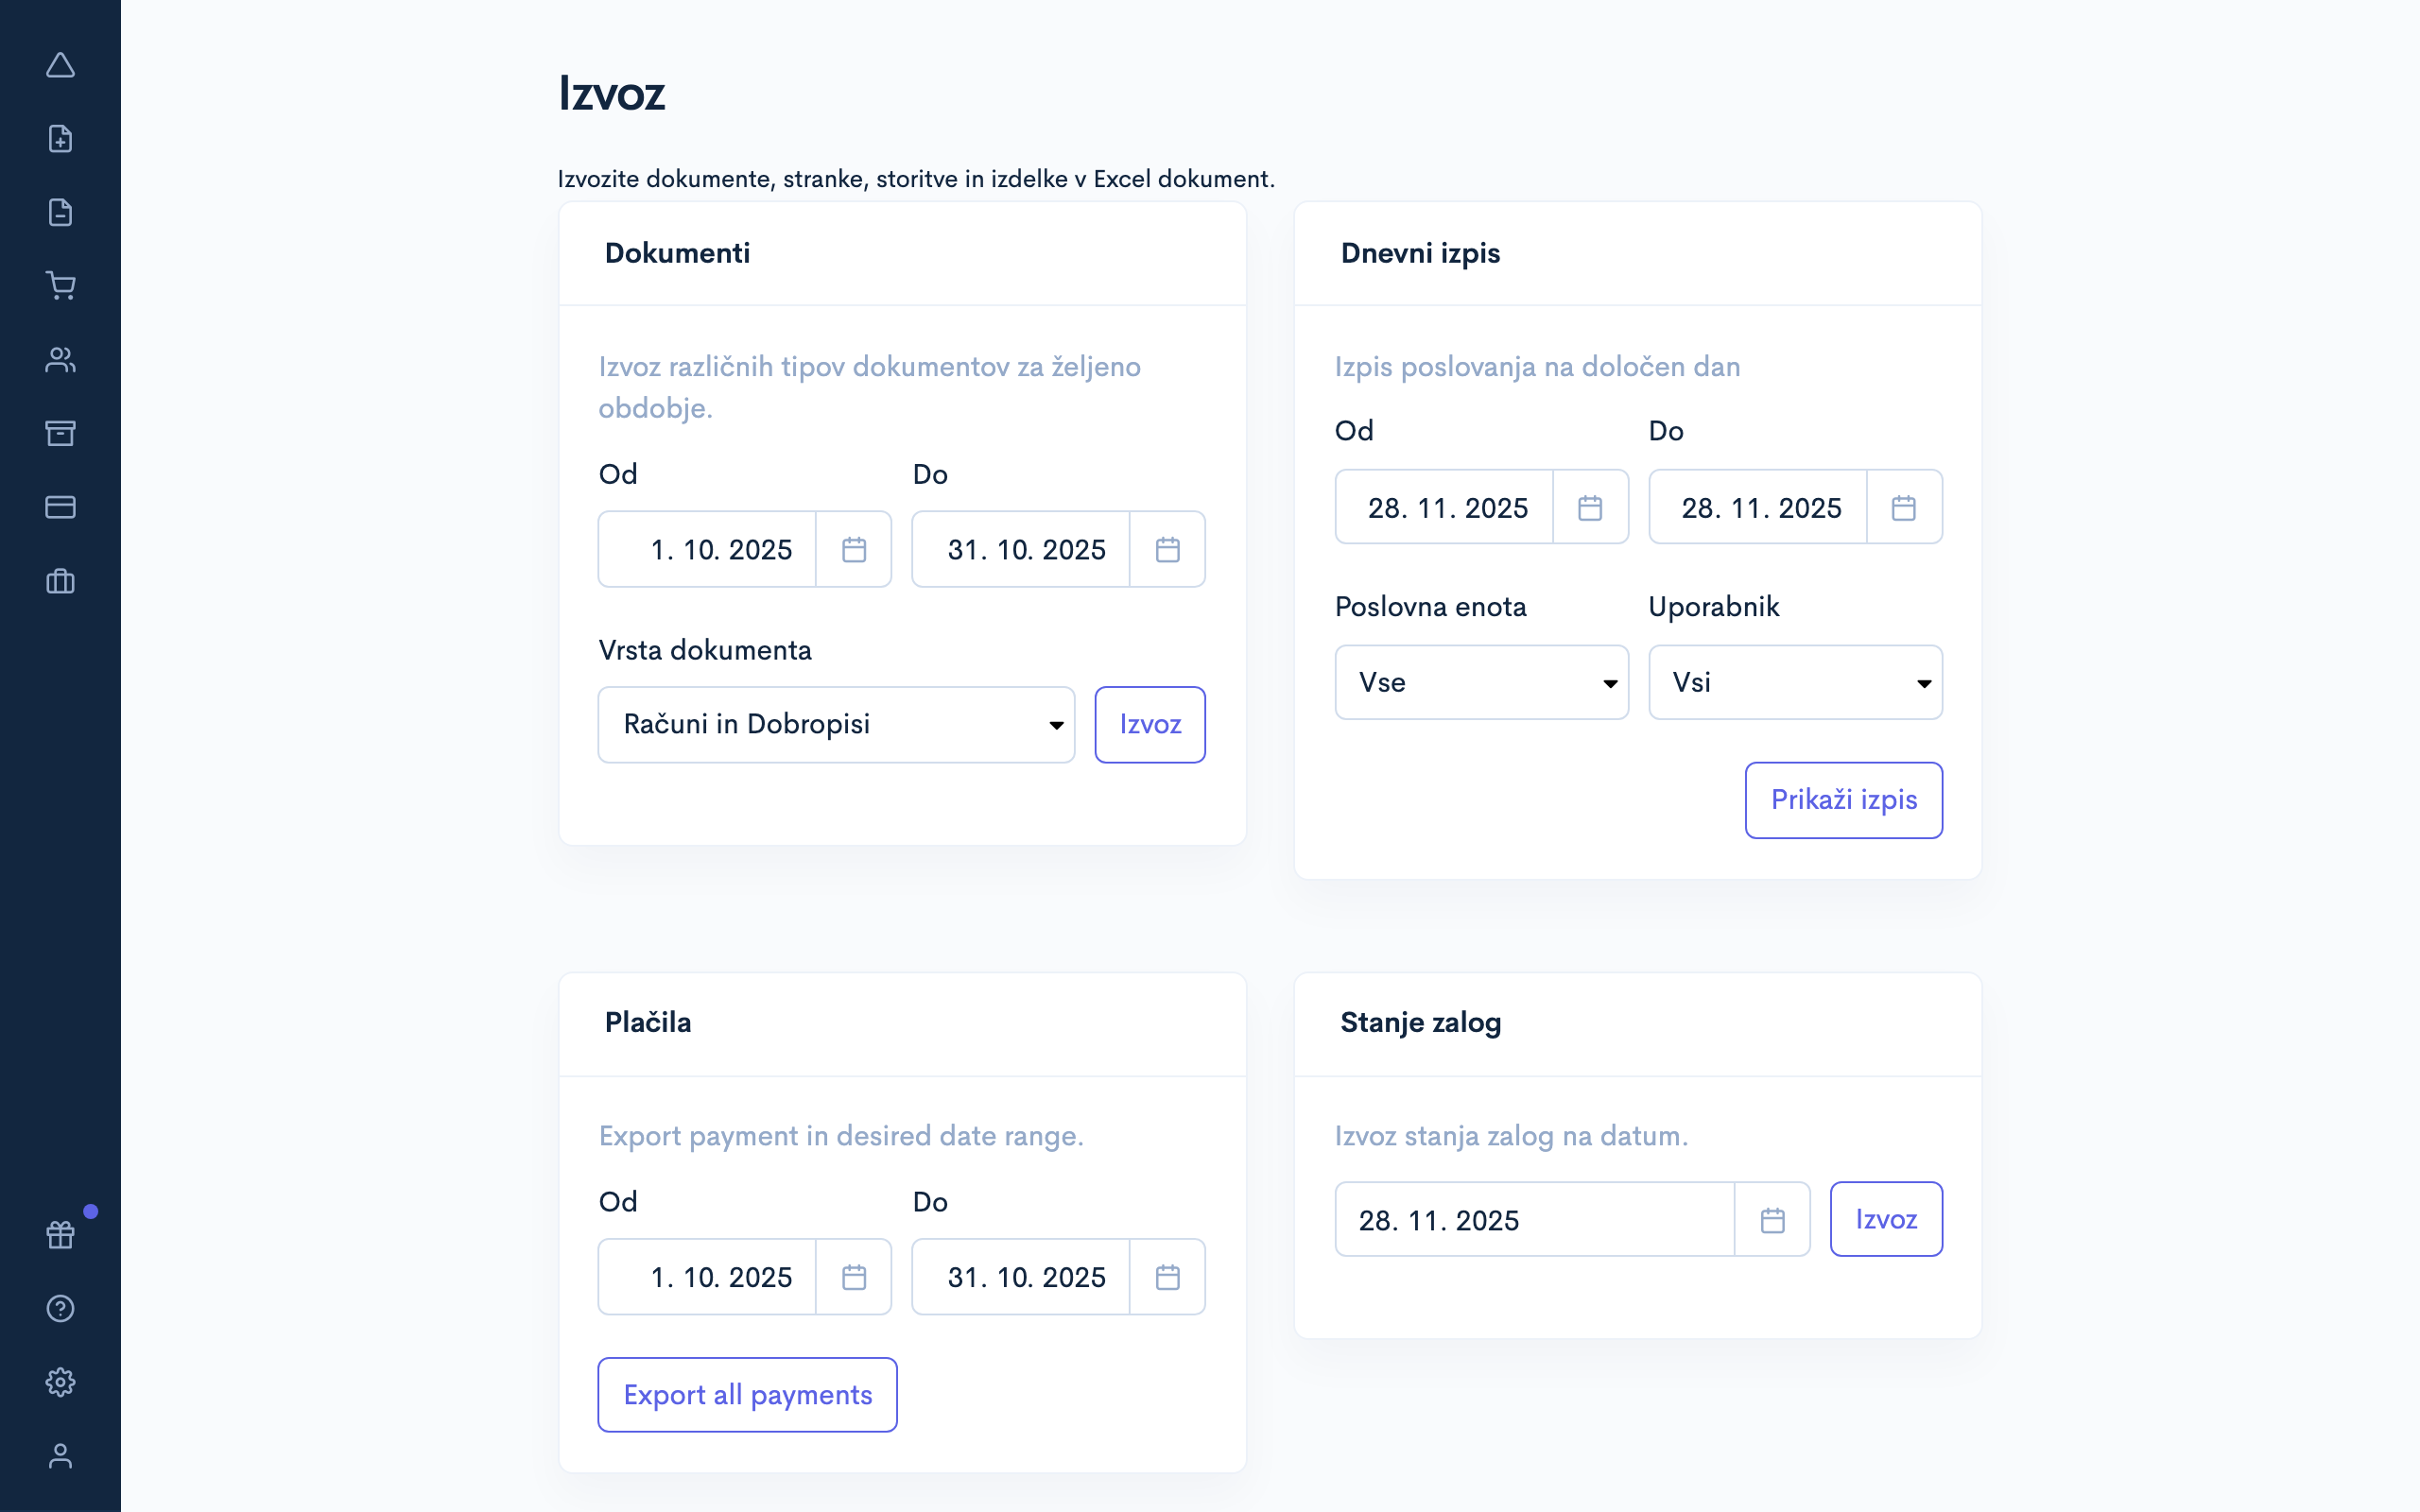Open the user profile icon in sidebar
Image resolution: width=2420 pixels, height=1512 pixels.
(x=60, y=1456)
